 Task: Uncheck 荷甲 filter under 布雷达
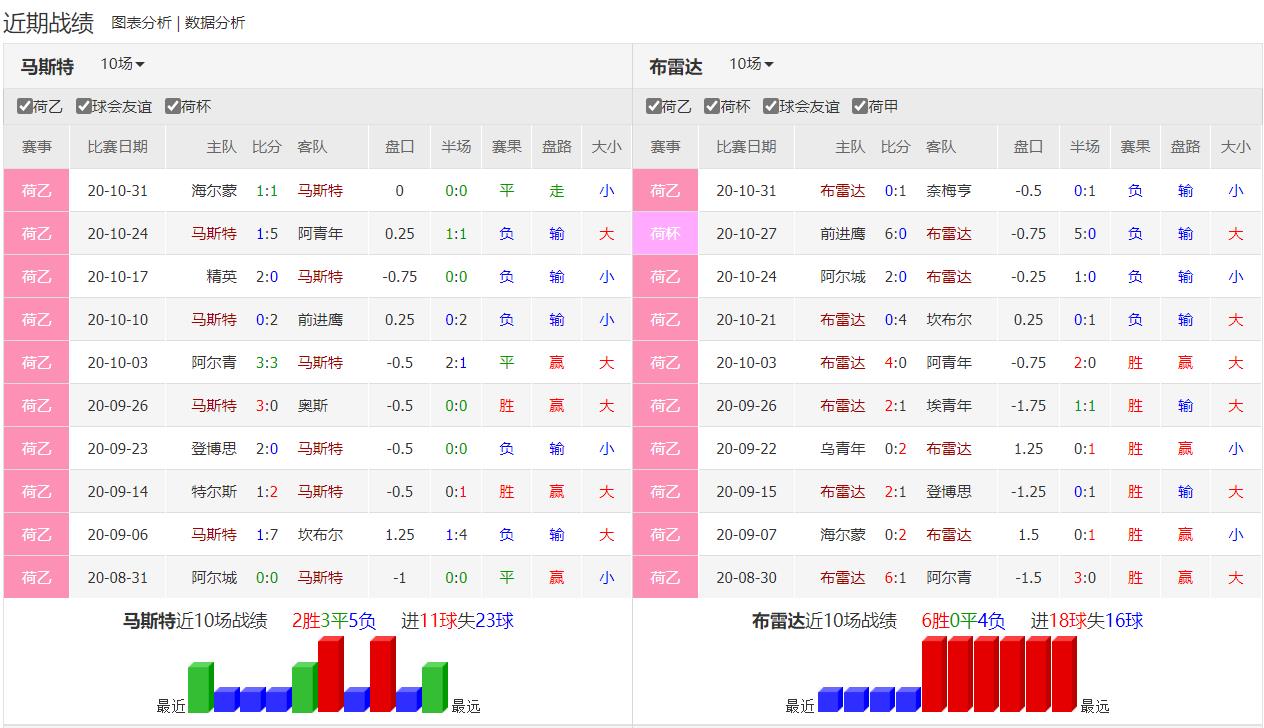coord(860,106)
